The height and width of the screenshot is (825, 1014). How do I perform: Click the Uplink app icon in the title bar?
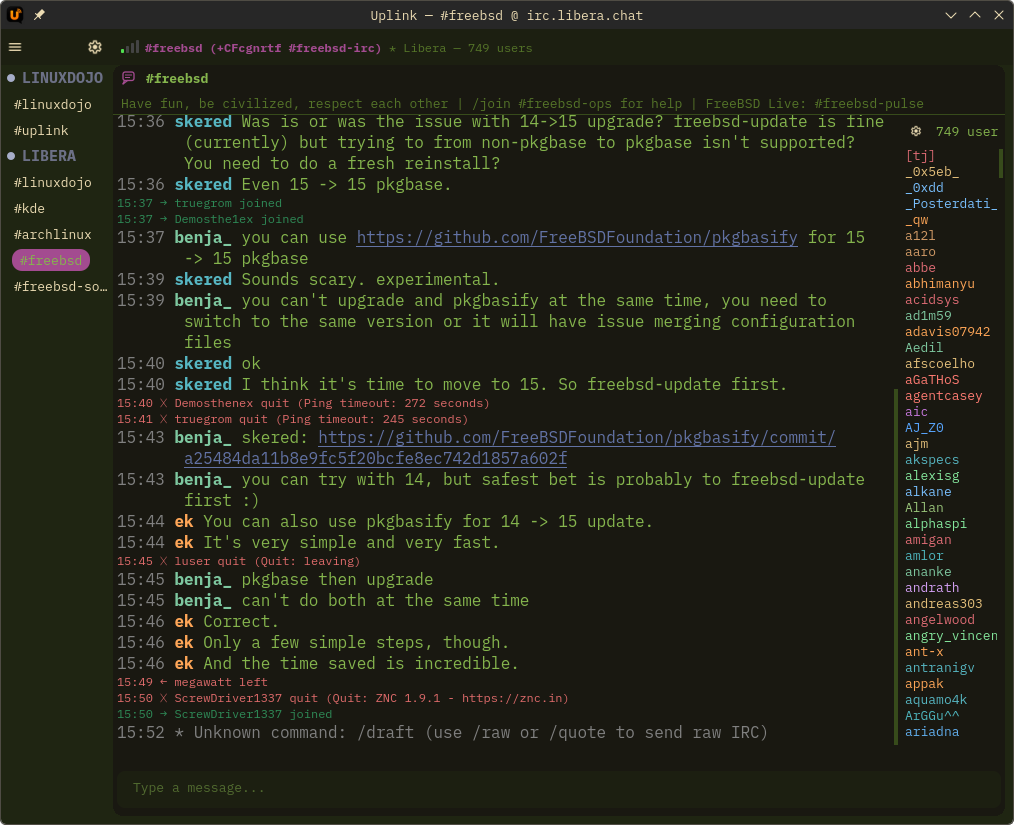[15, 14]
